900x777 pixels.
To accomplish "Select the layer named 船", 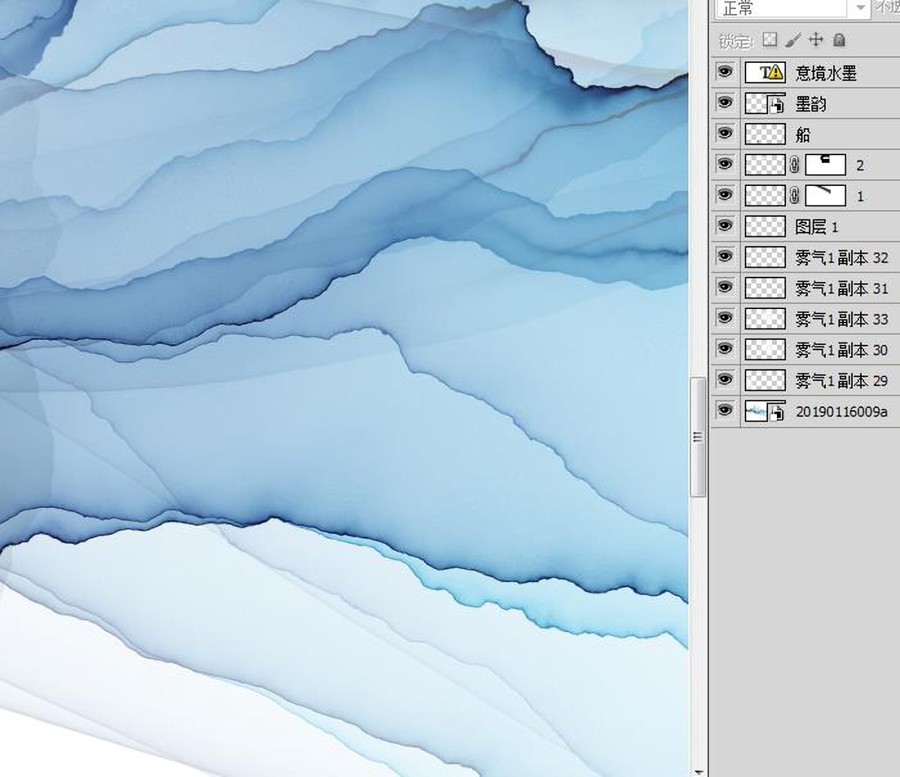I will (x=802, y=135).
